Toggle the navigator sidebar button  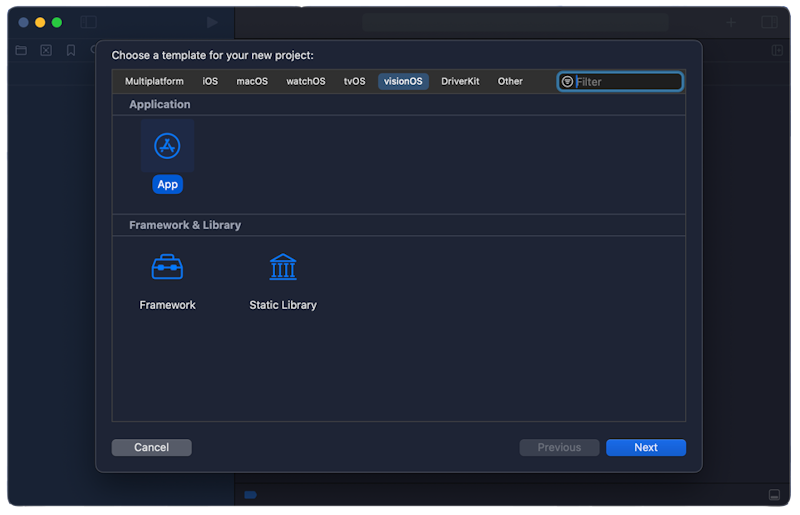coord(89,22)
